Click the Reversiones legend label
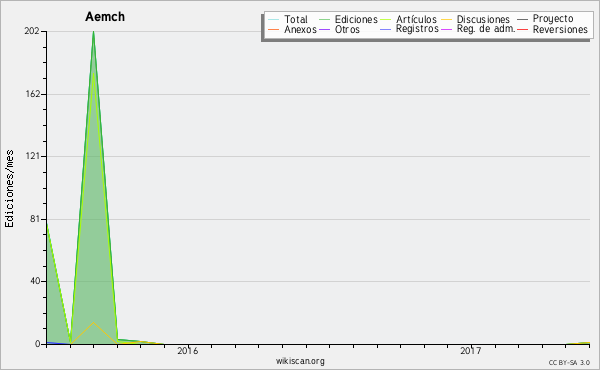Screen dimensions: 600x370 coord(560,29)
